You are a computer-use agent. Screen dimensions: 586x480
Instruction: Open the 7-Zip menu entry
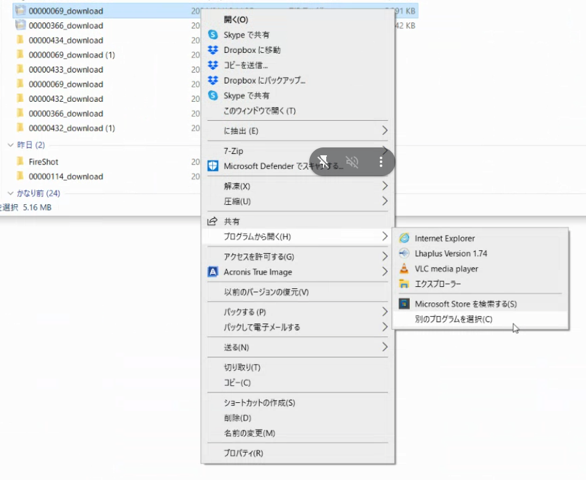(x=298, y=151)
